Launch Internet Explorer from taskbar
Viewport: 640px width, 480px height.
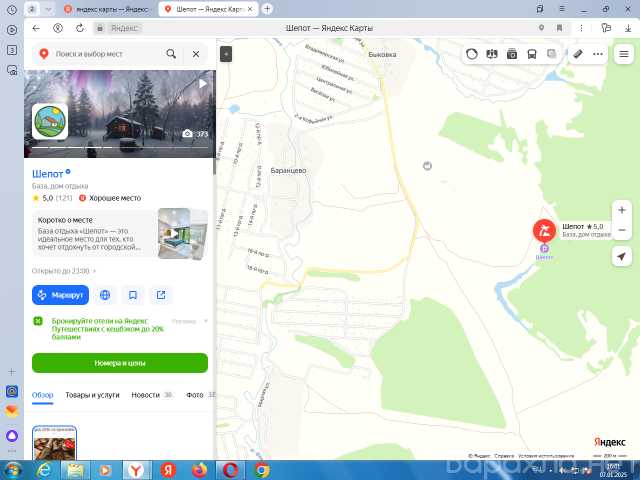[43, 471]
